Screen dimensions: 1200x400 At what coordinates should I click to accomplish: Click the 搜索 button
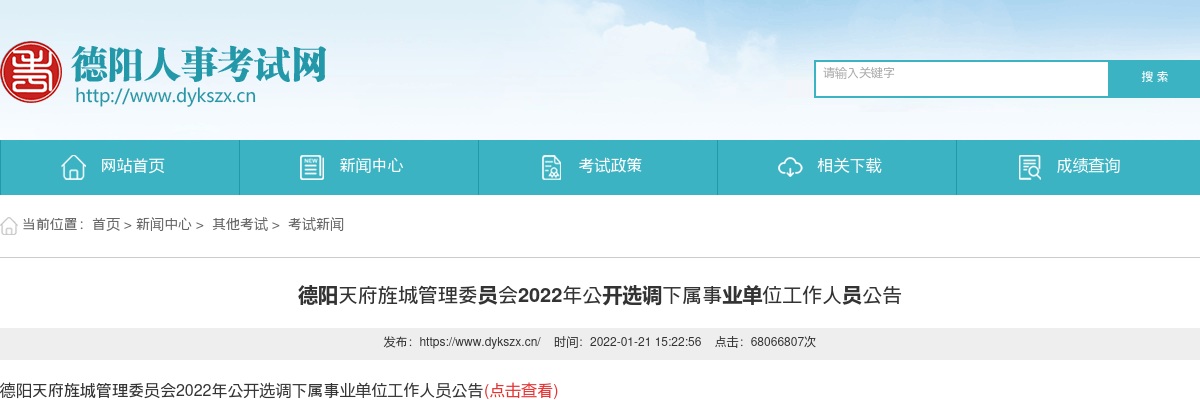point(1155,78)
